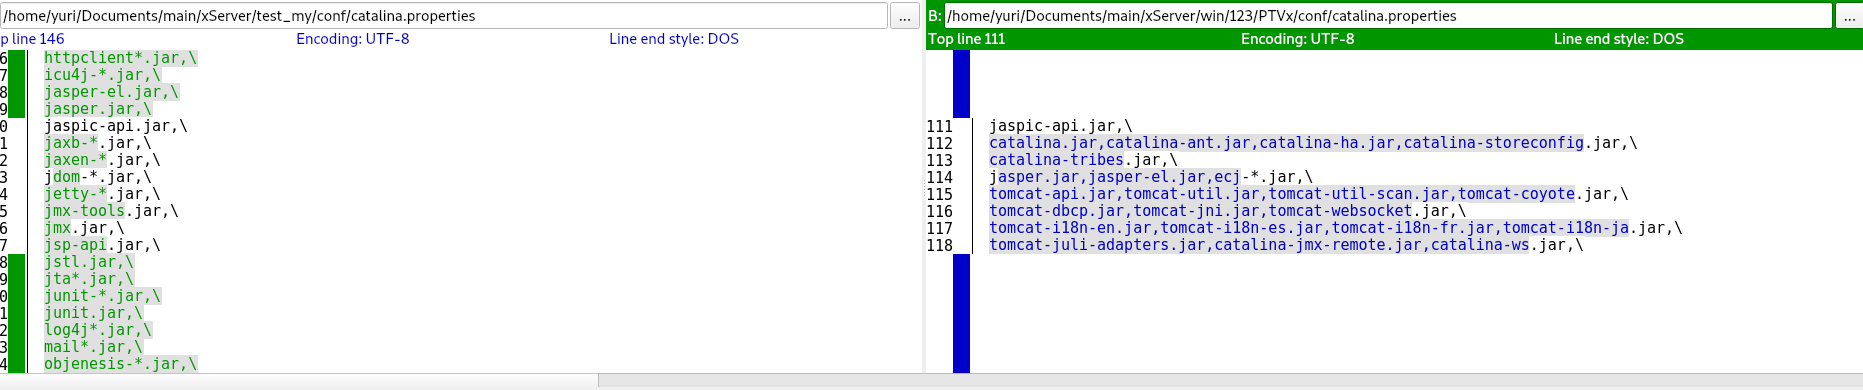Select the 'objenesis-*.jar,\' line

(x=121, y=364)
